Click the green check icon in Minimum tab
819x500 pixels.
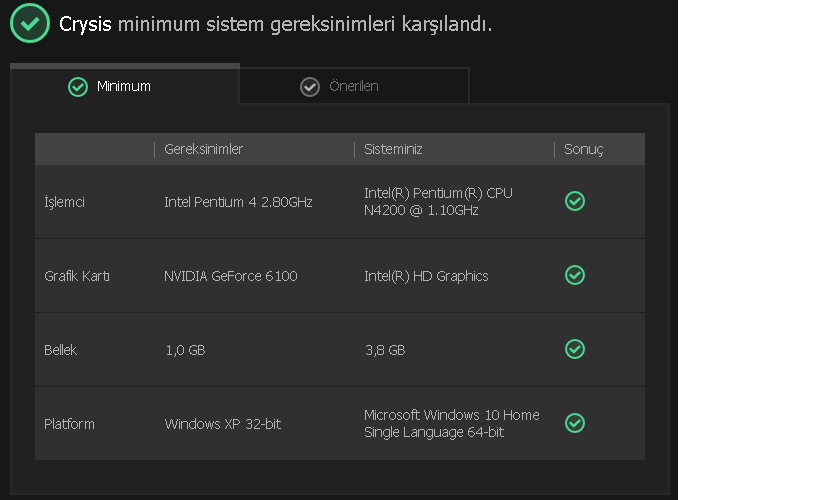tap(78, 87)
